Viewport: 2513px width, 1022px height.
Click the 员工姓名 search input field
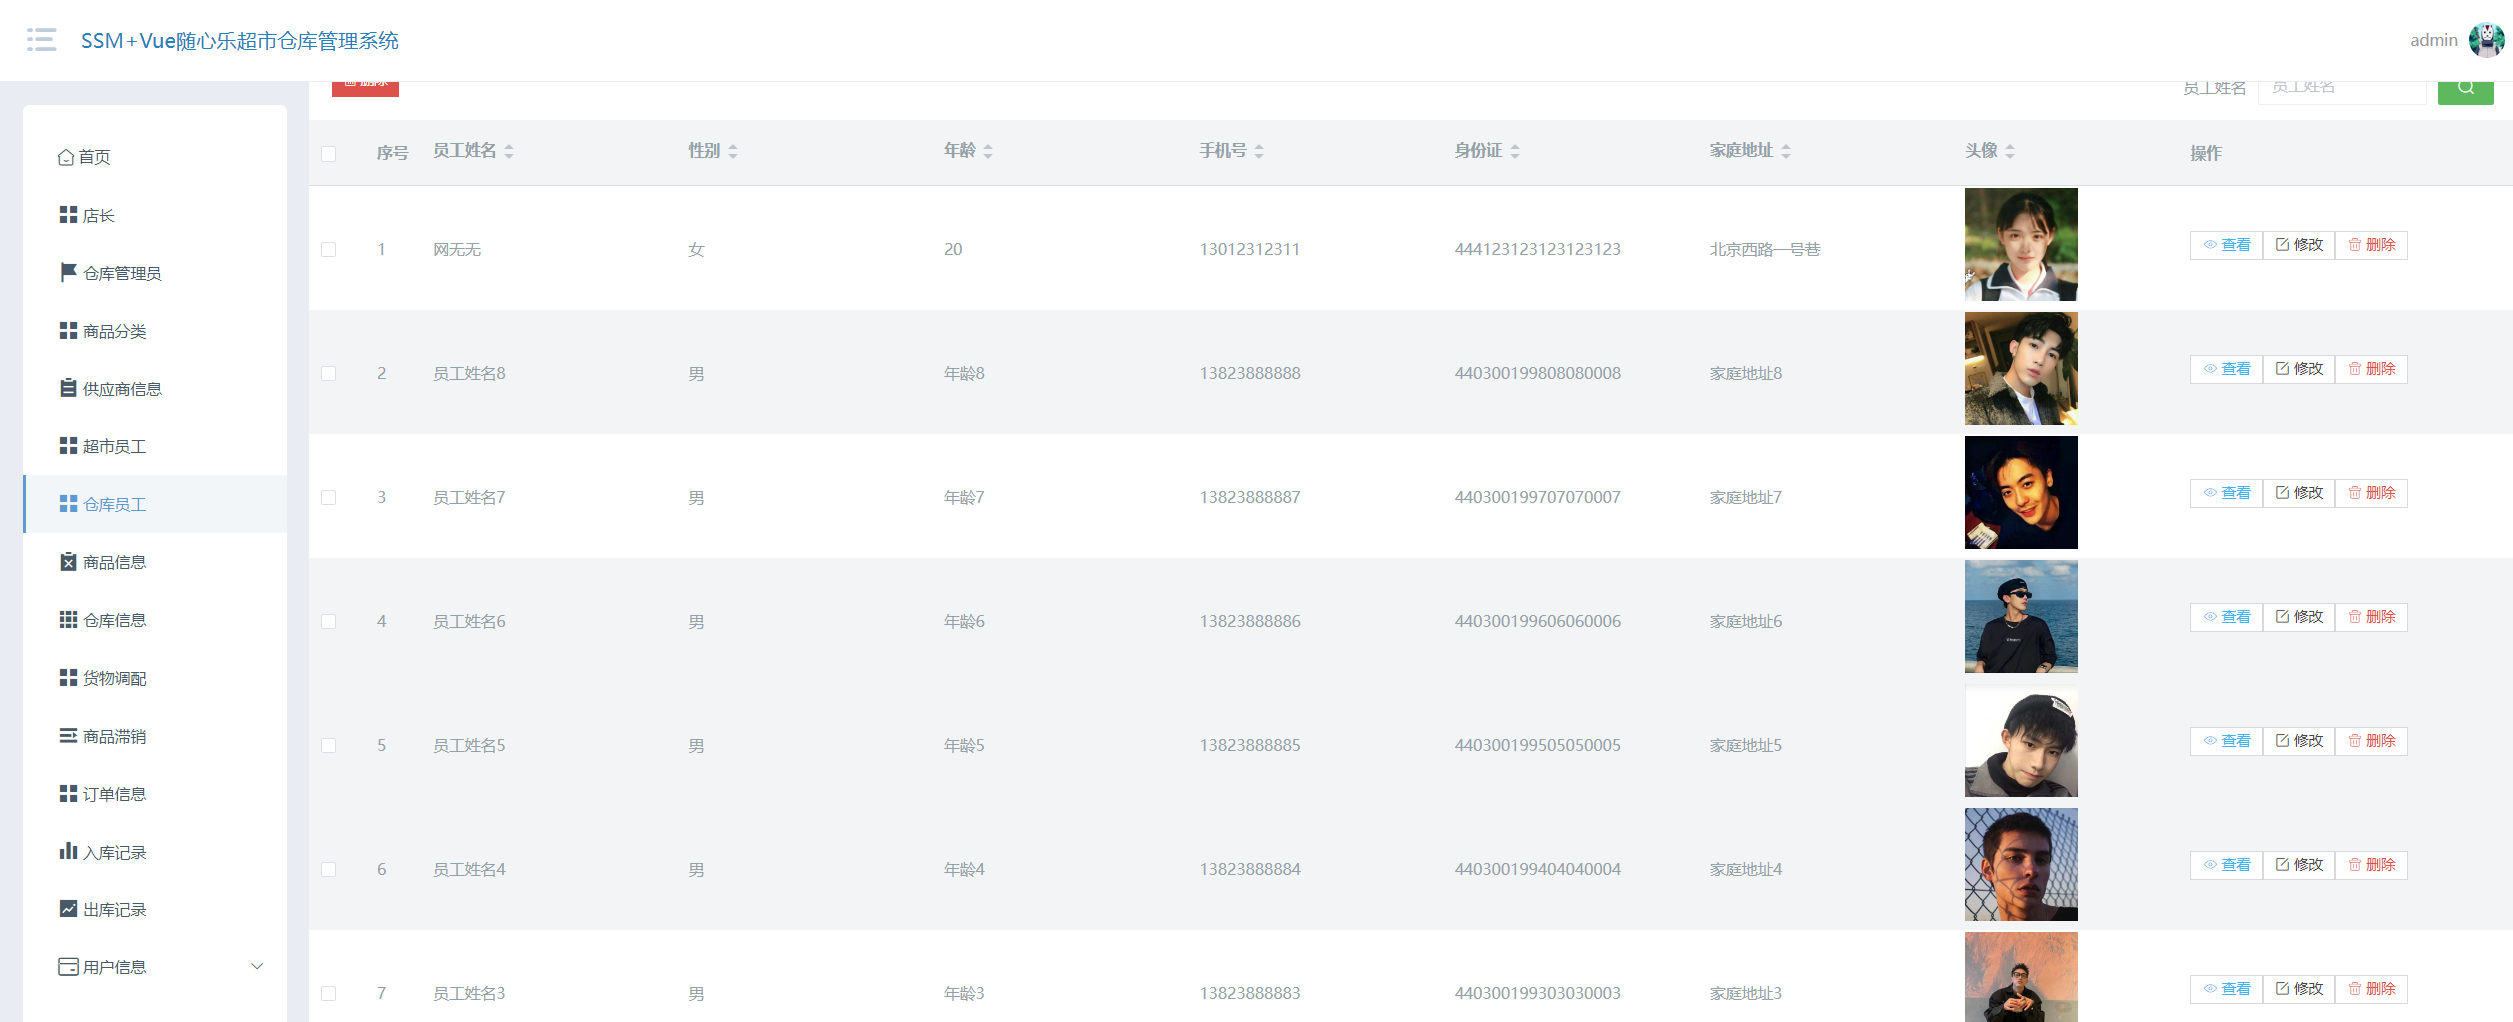tap(2341, 90)
